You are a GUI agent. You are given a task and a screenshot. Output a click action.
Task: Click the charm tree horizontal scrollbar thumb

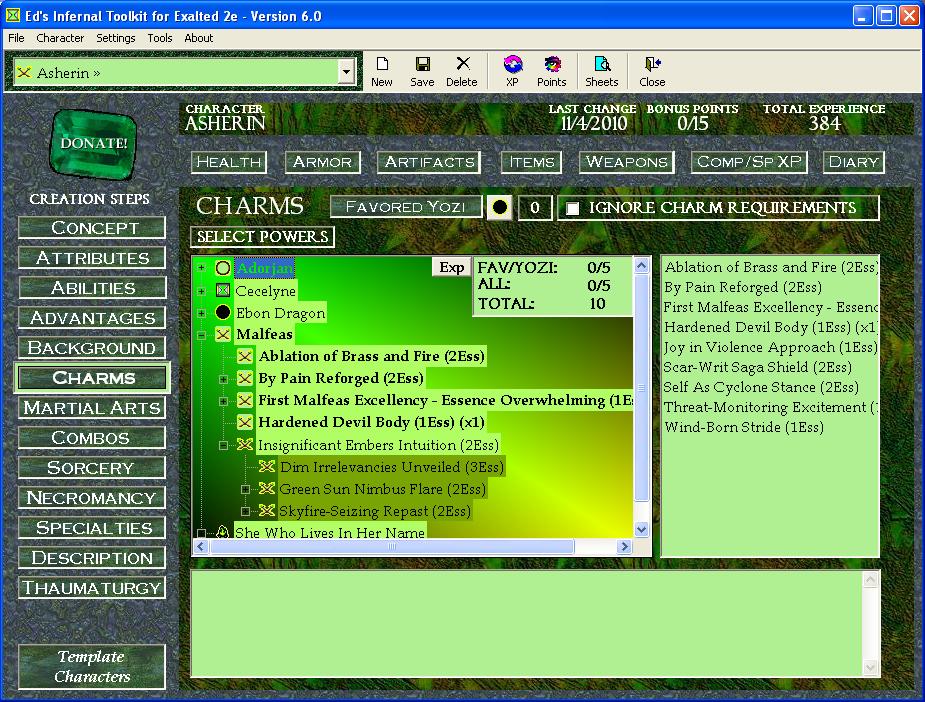tap(392, 547)
